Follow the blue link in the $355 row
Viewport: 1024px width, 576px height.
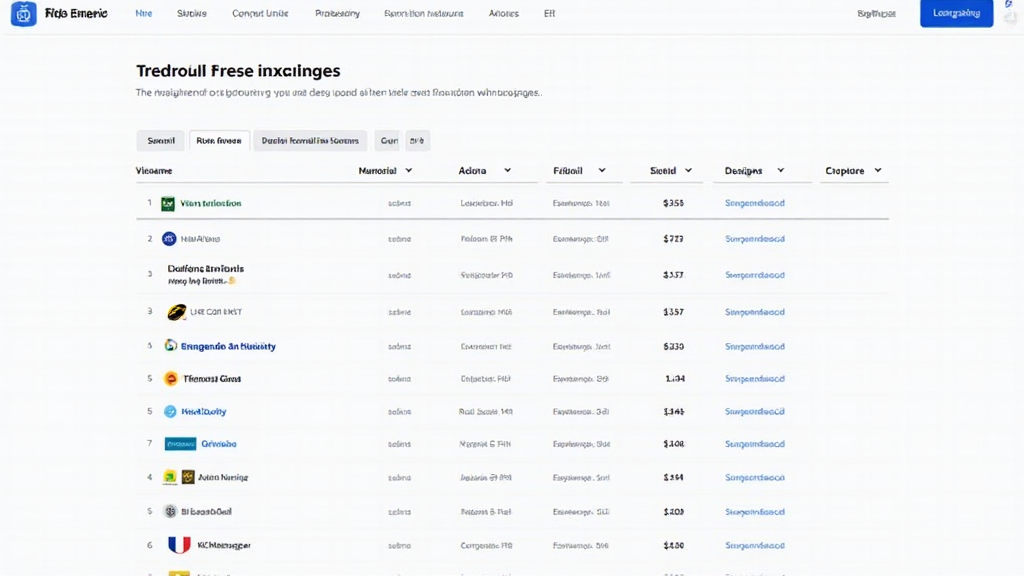pos(754,203)
